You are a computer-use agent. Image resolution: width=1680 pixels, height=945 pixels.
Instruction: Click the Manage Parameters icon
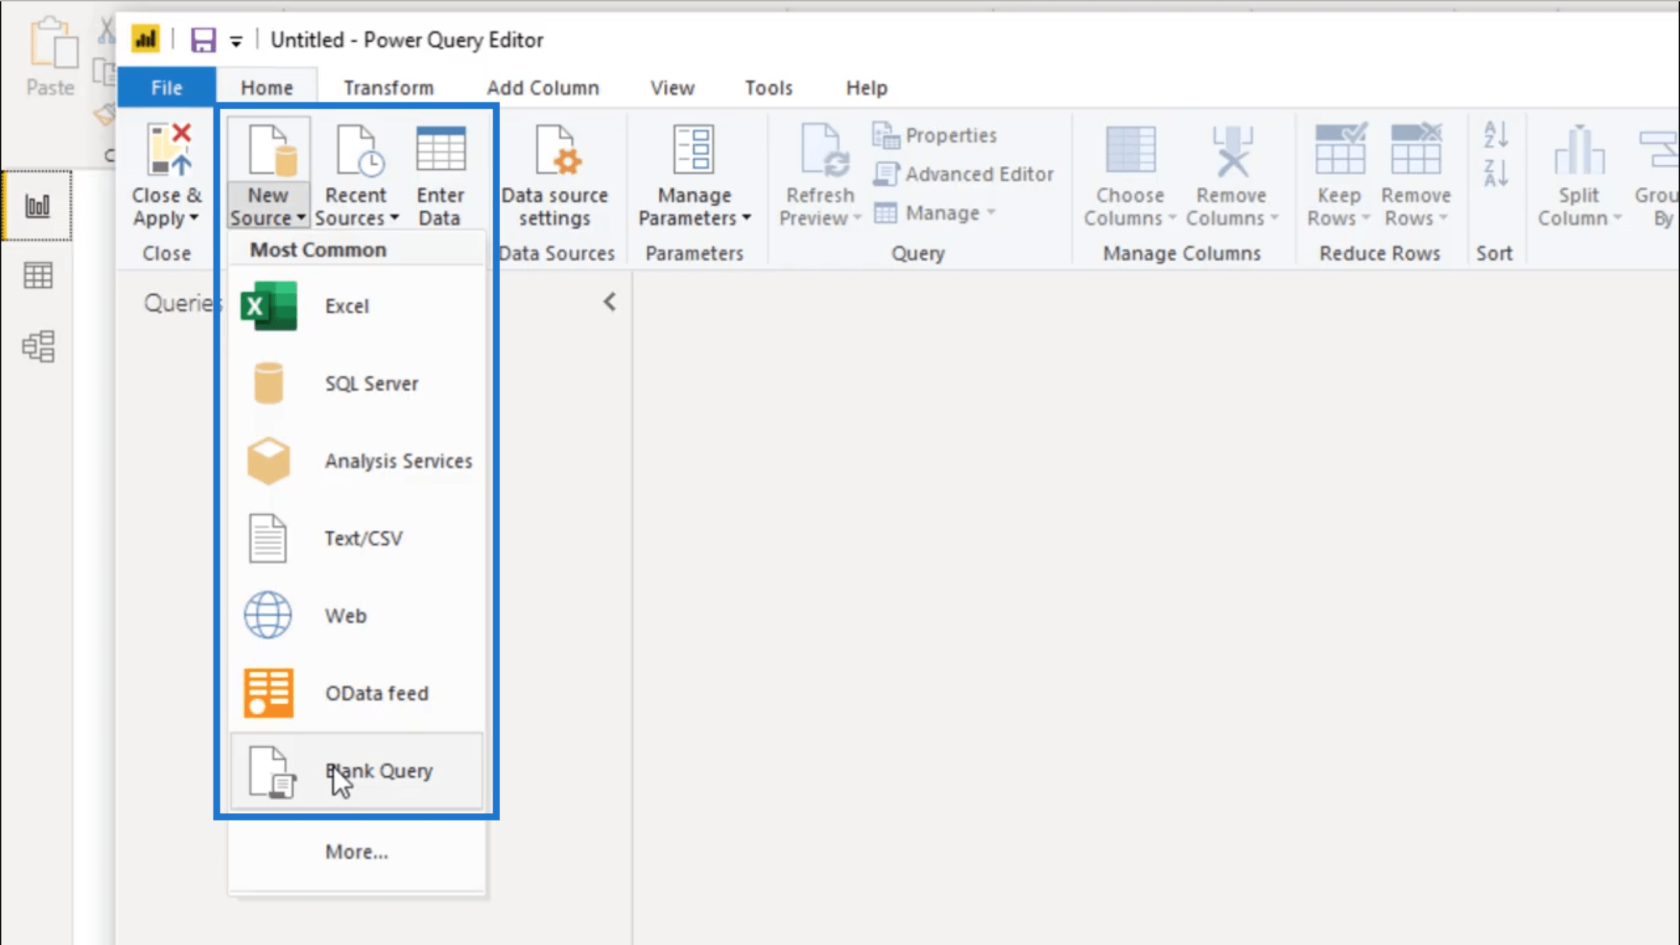[693, 150]
